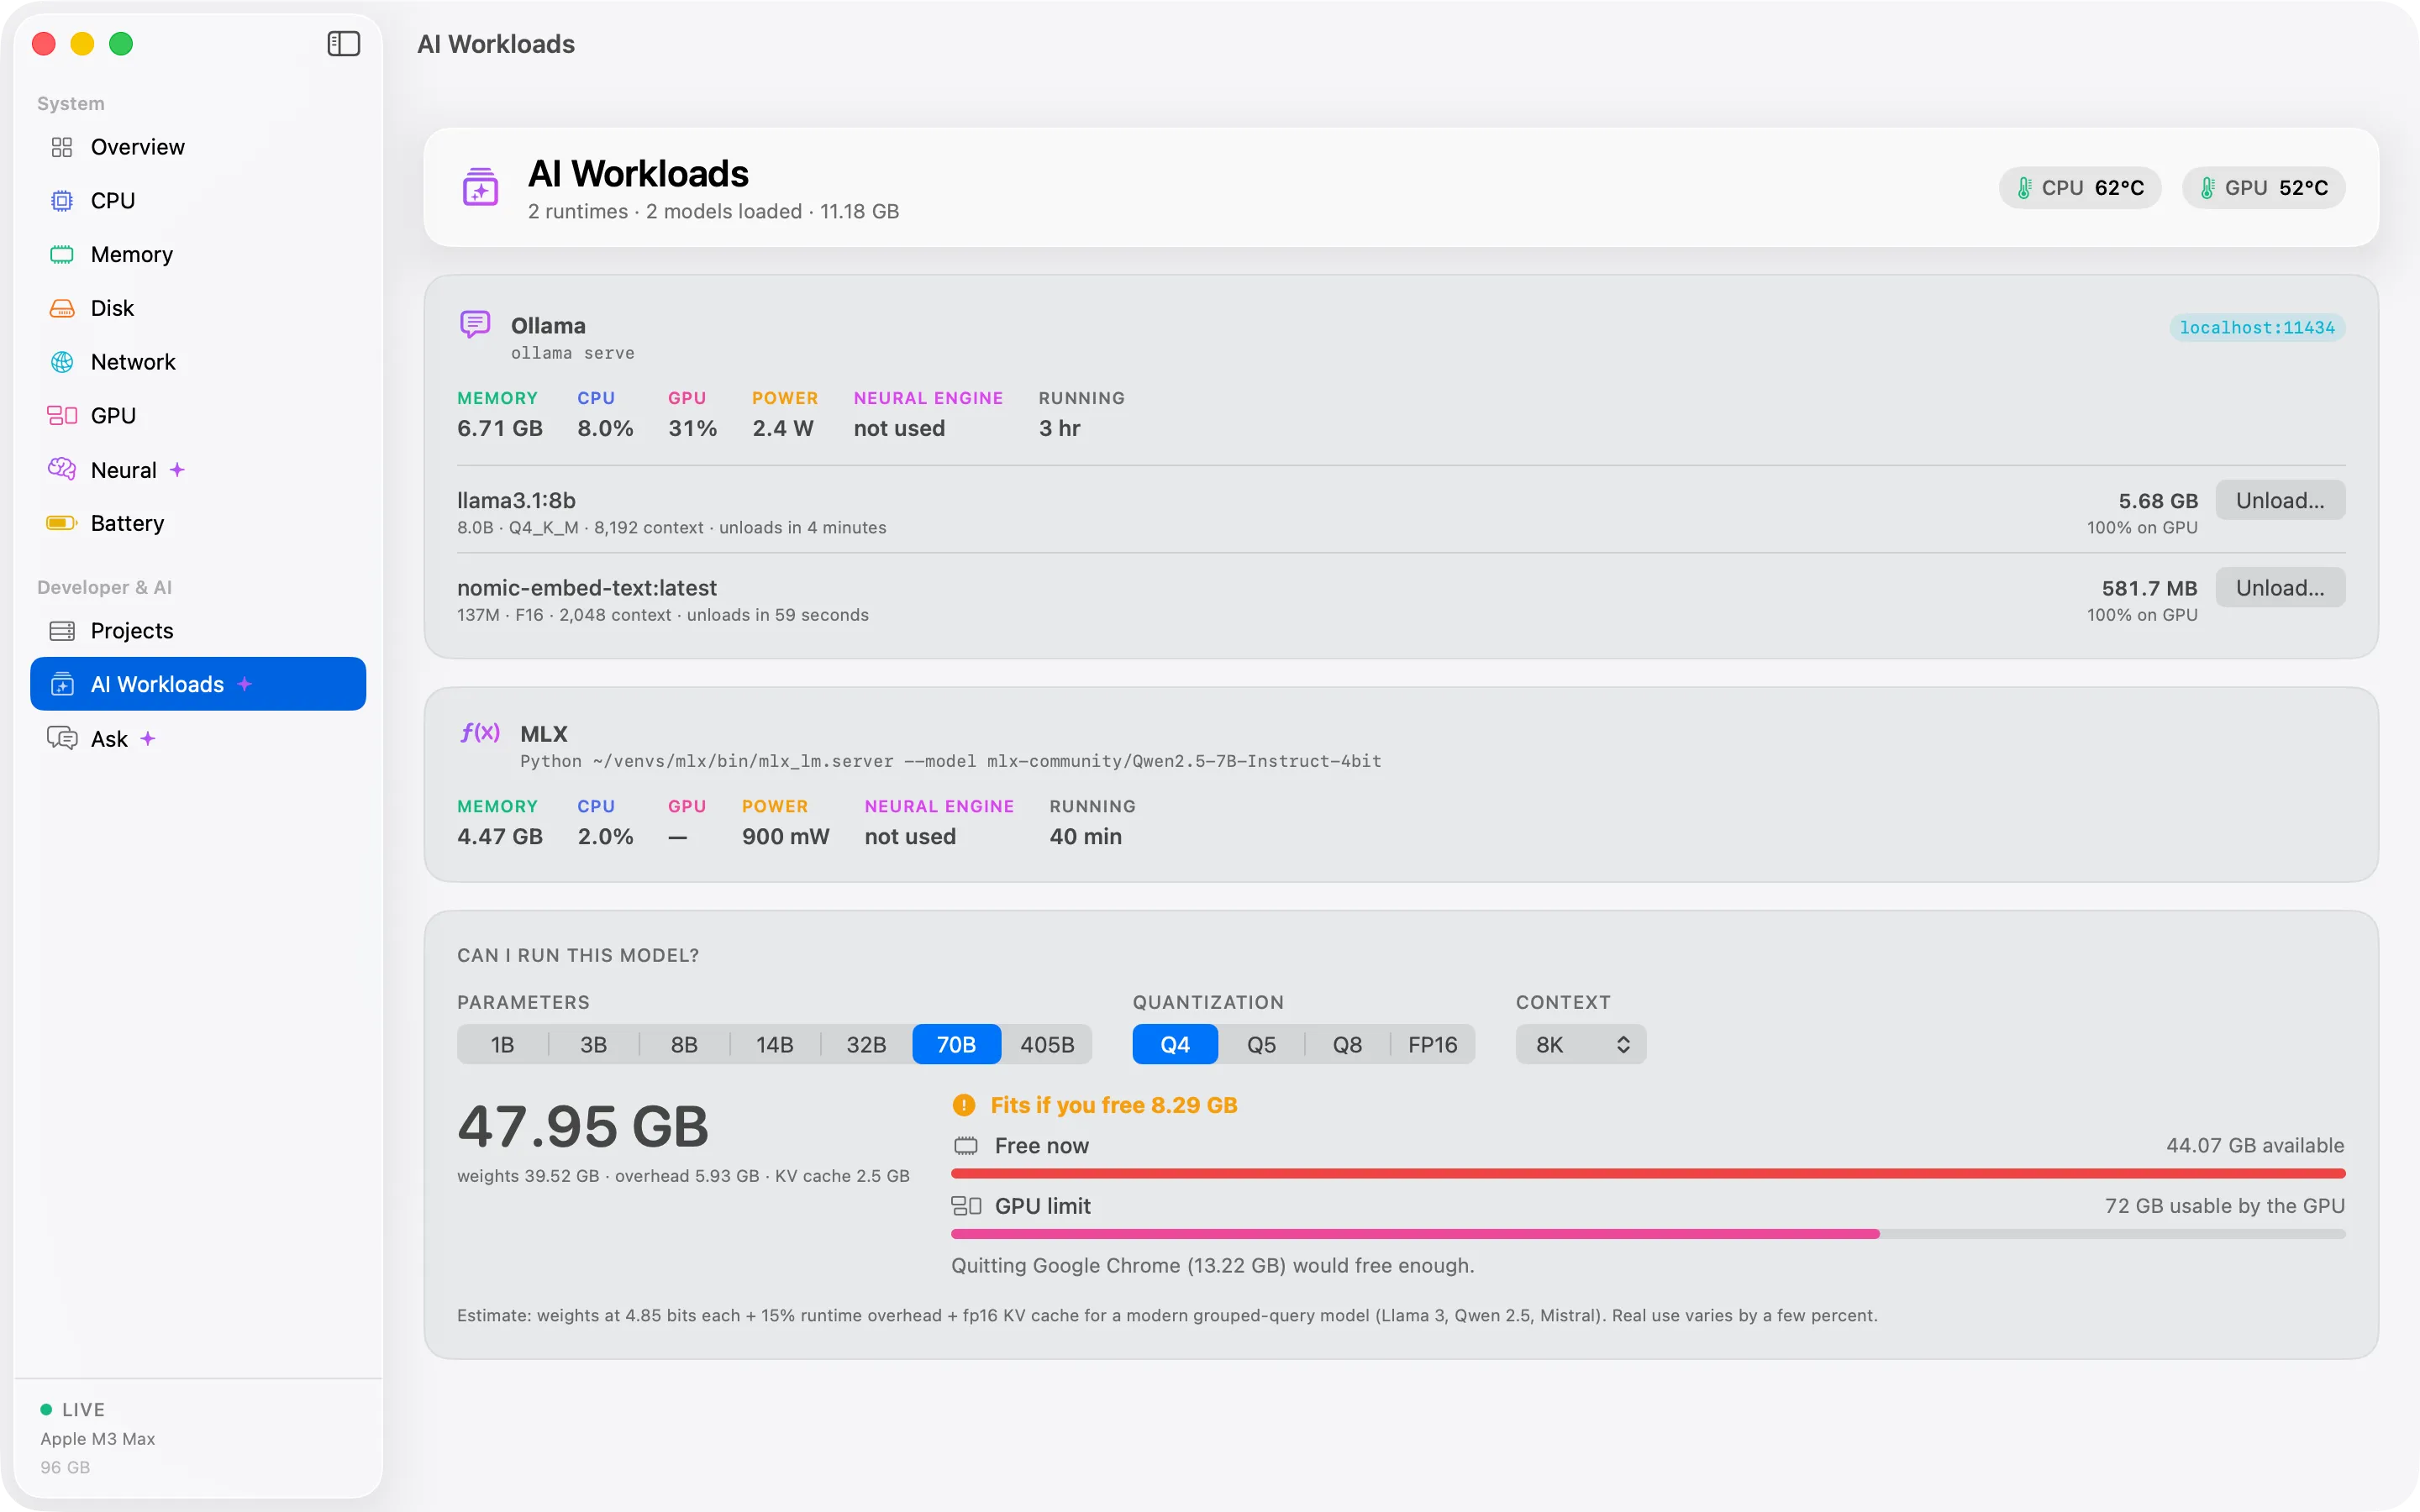The height and width of the screenshot is (1512, 2420).
Task: Open the 8K context dropdown
Action: coord(1580,1044)
